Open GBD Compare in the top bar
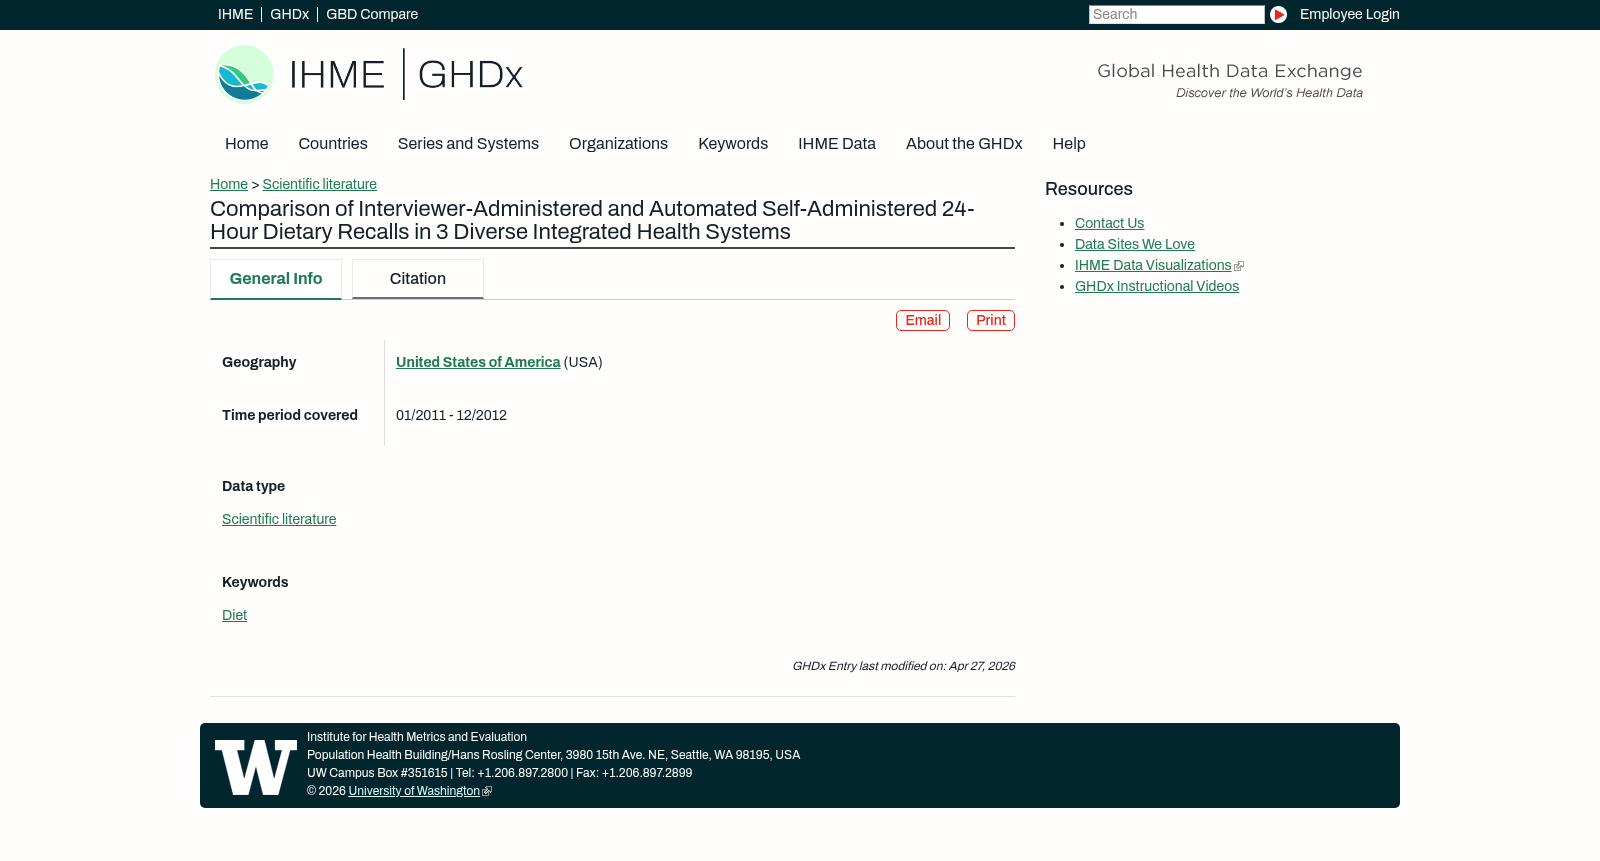This screenshot has width=1600, height=861. pyautogui.click(x=372, y=14)
